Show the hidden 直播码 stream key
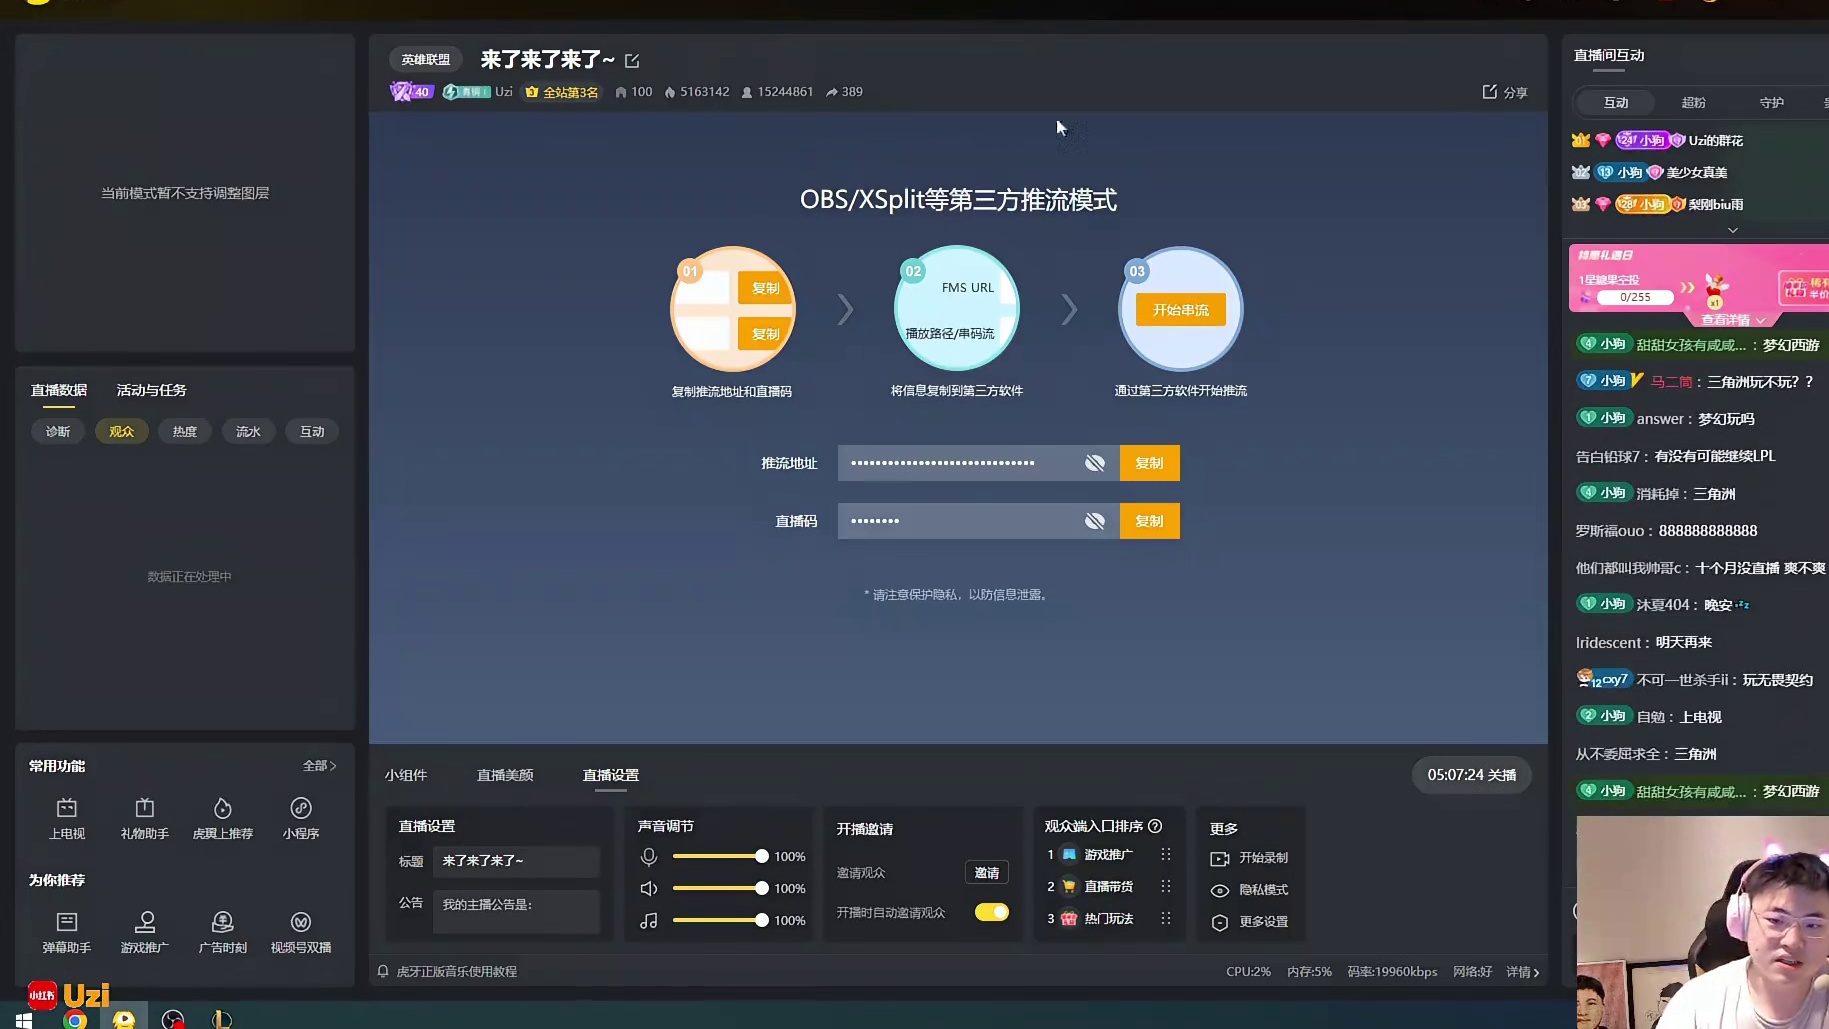The width and height of the screenshot is (1829, 1029). click(x=1095, y=521)
